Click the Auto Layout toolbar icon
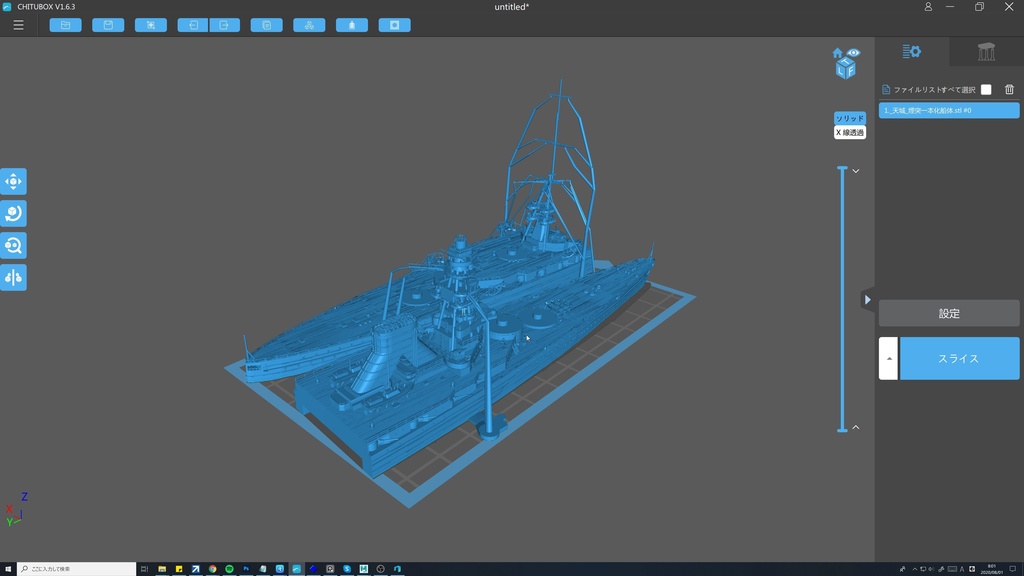 pyautogui.click(x=310, y=25)
